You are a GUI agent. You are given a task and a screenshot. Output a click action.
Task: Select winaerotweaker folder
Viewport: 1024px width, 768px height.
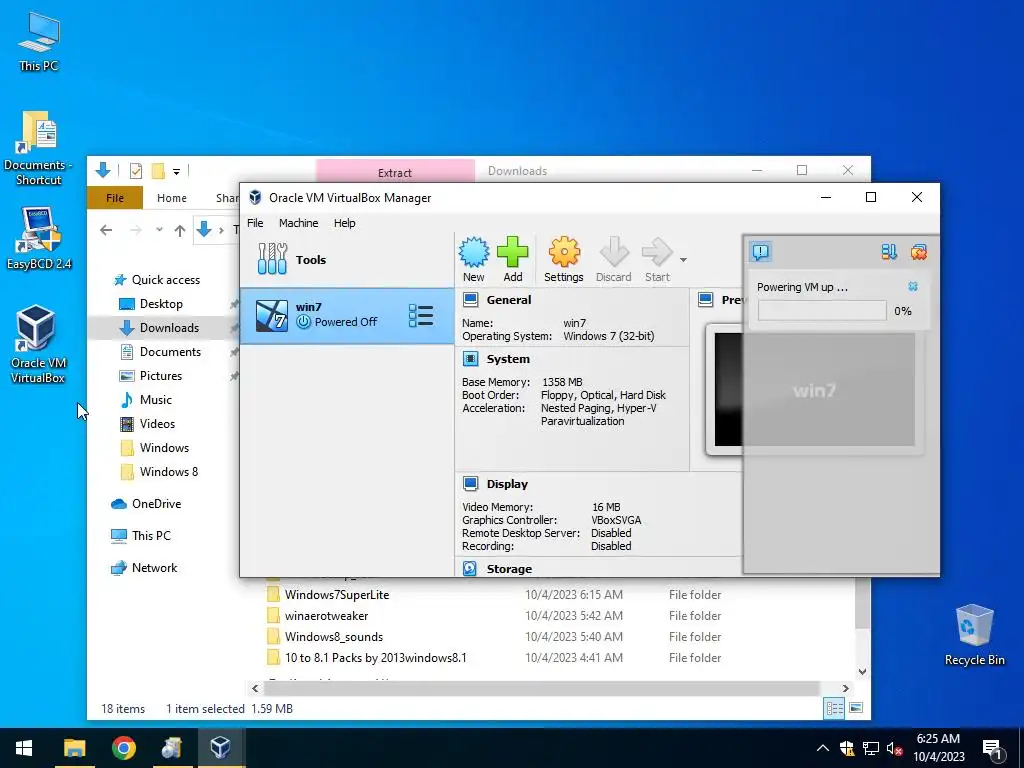pyautogui.click(x=327, y=616)
